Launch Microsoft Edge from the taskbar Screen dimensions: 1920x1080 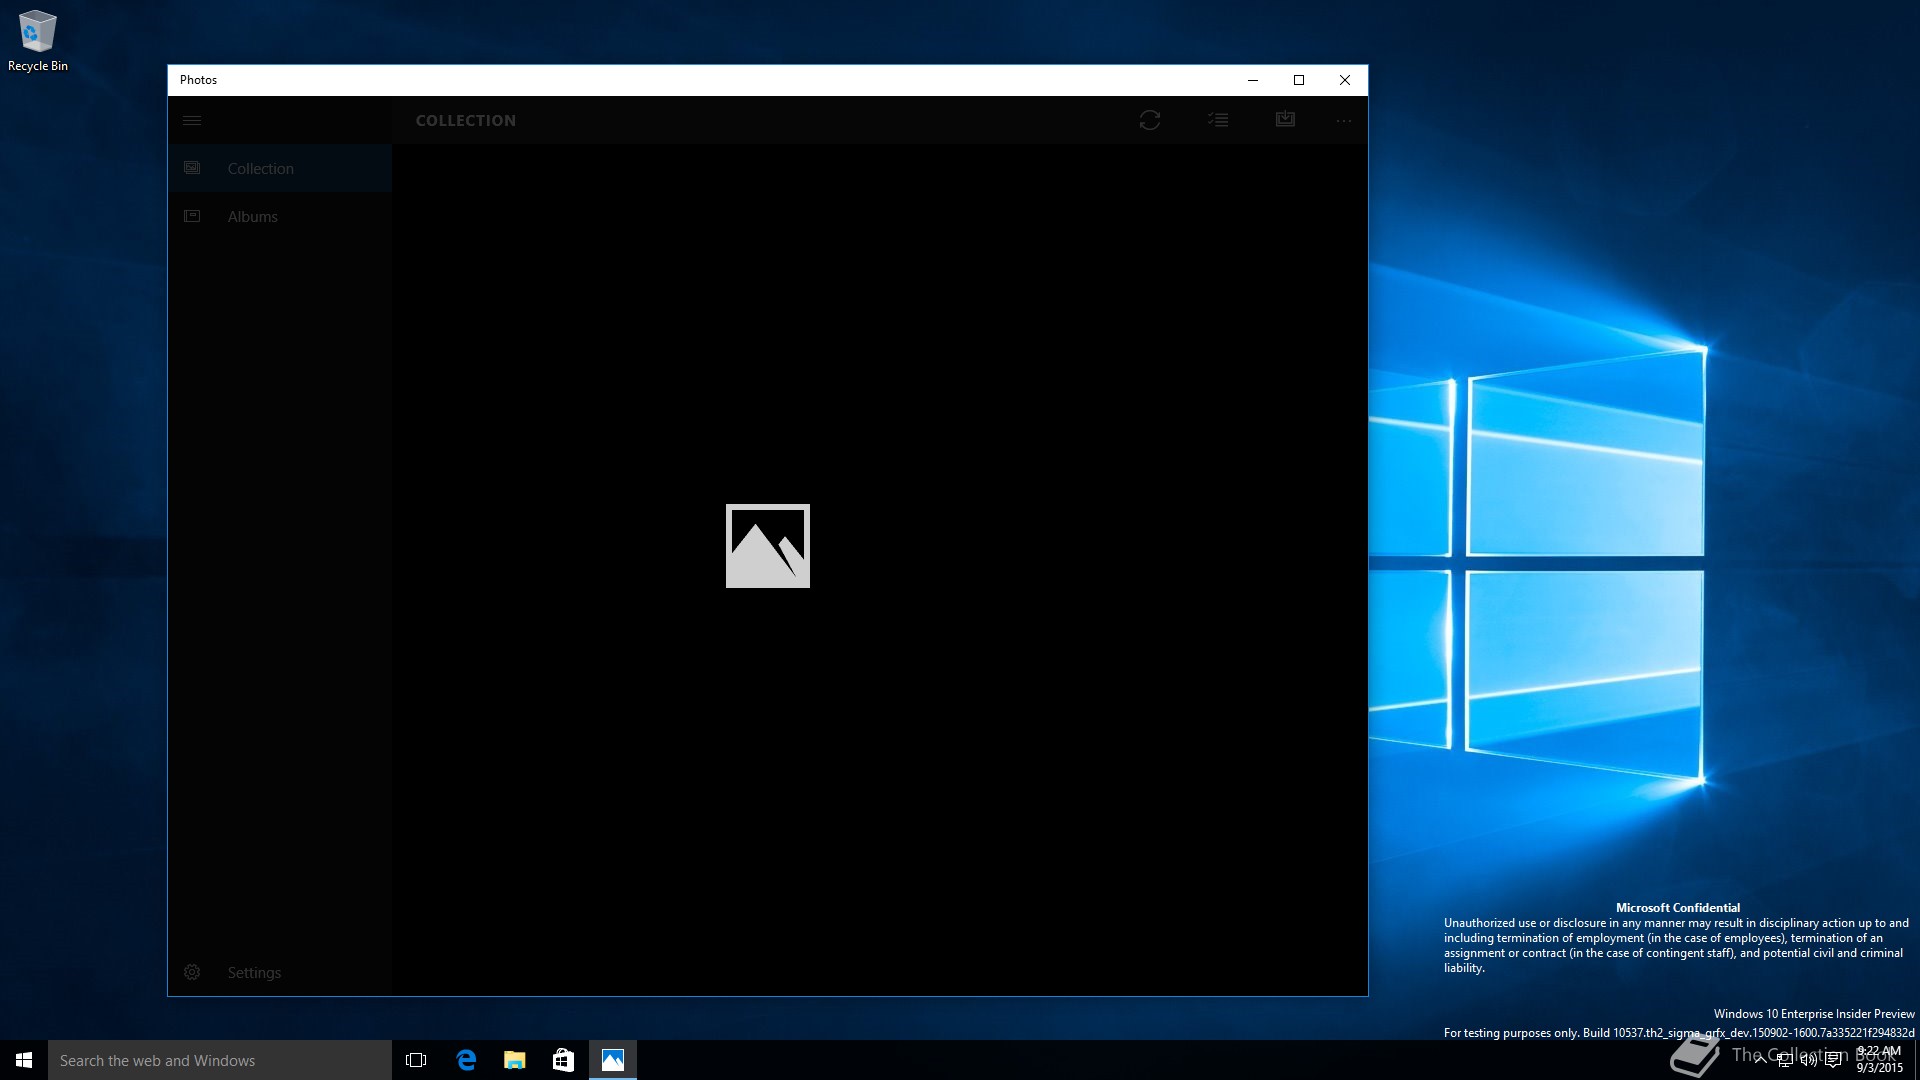point(466,1060)
